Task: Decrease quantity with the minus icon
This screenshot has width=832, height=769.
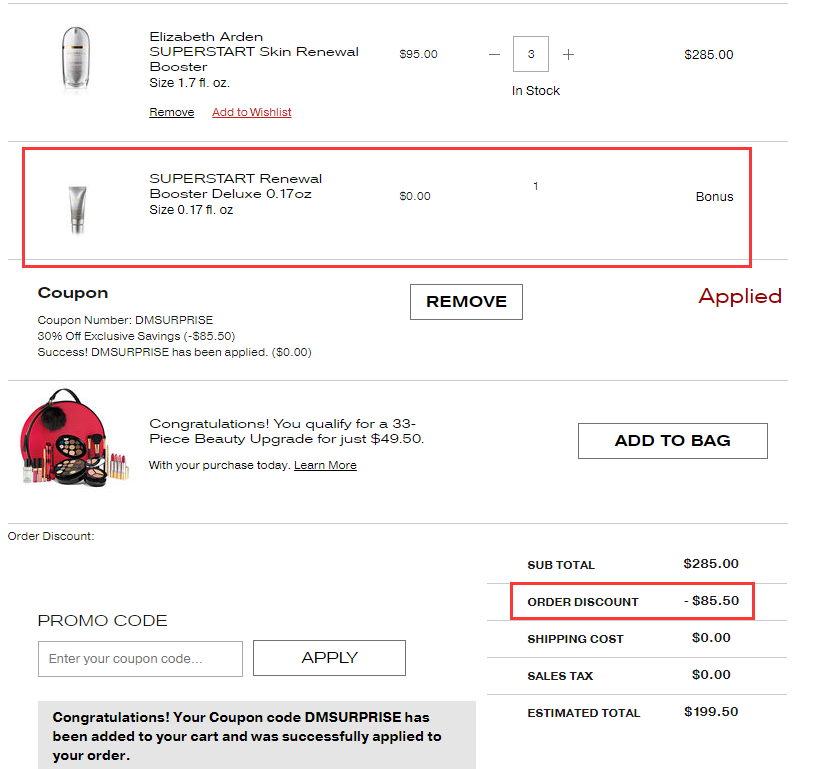Action: pyautogui.click(x=494, y=55)
